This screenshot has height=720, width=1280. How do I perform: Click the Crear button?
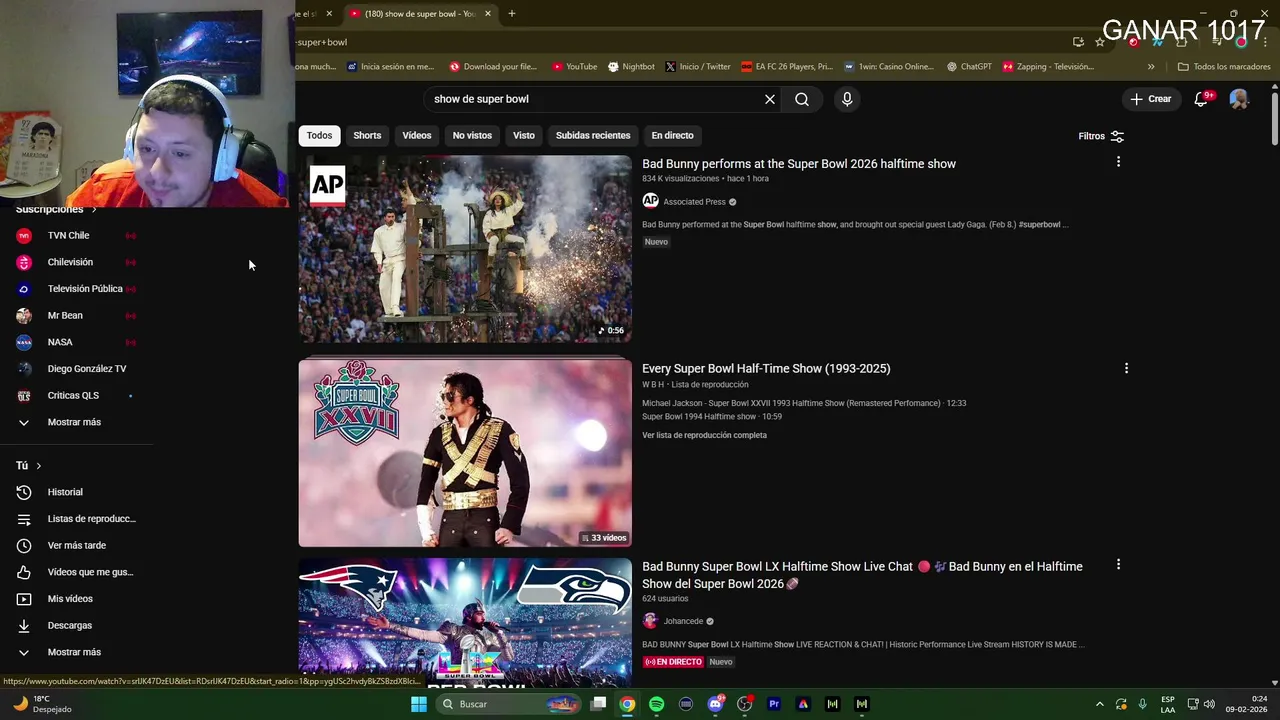coord(1150,99)
